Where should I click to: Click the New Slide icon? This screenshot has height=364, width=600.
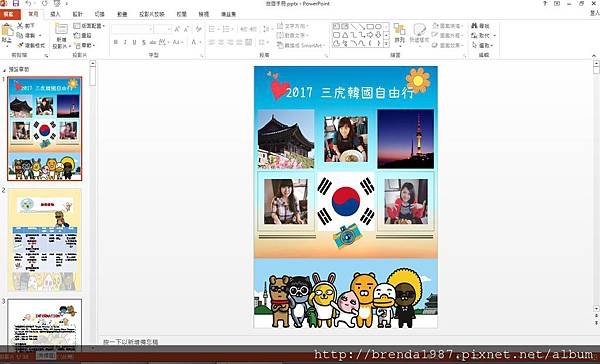coord(61,29)
